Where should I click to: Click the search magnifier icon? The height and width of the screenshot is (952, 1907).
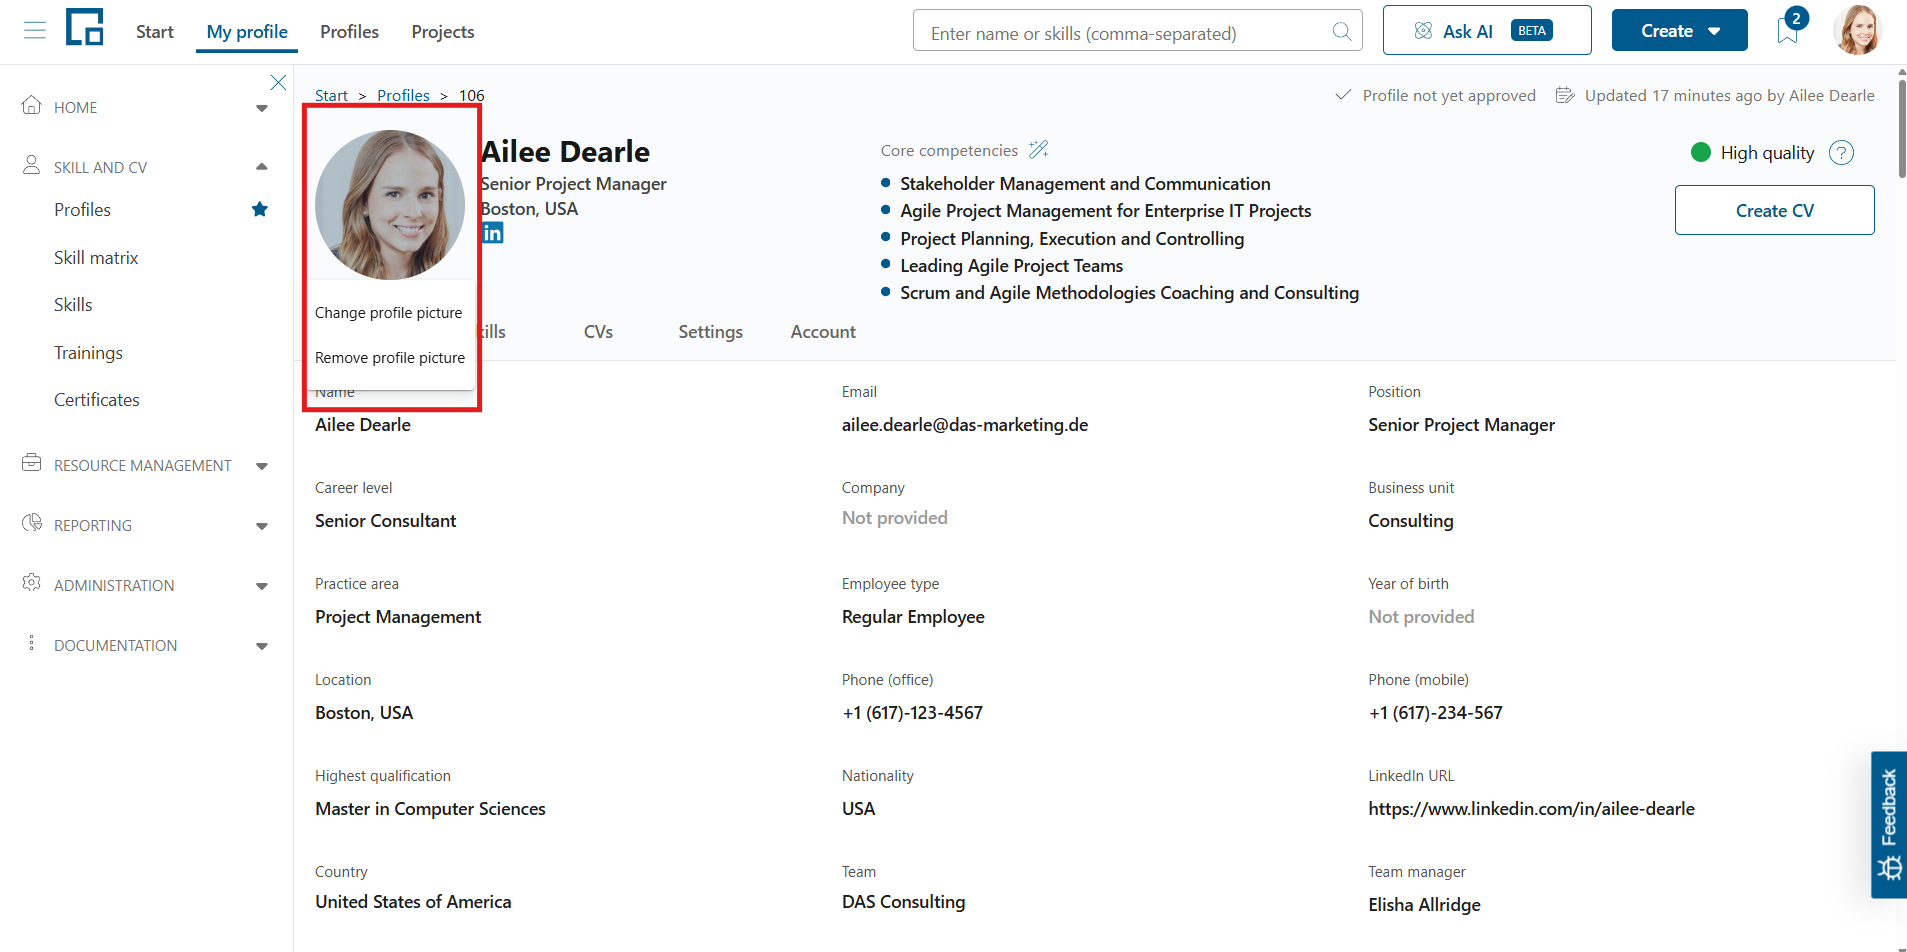click(x=1342, y=32)
